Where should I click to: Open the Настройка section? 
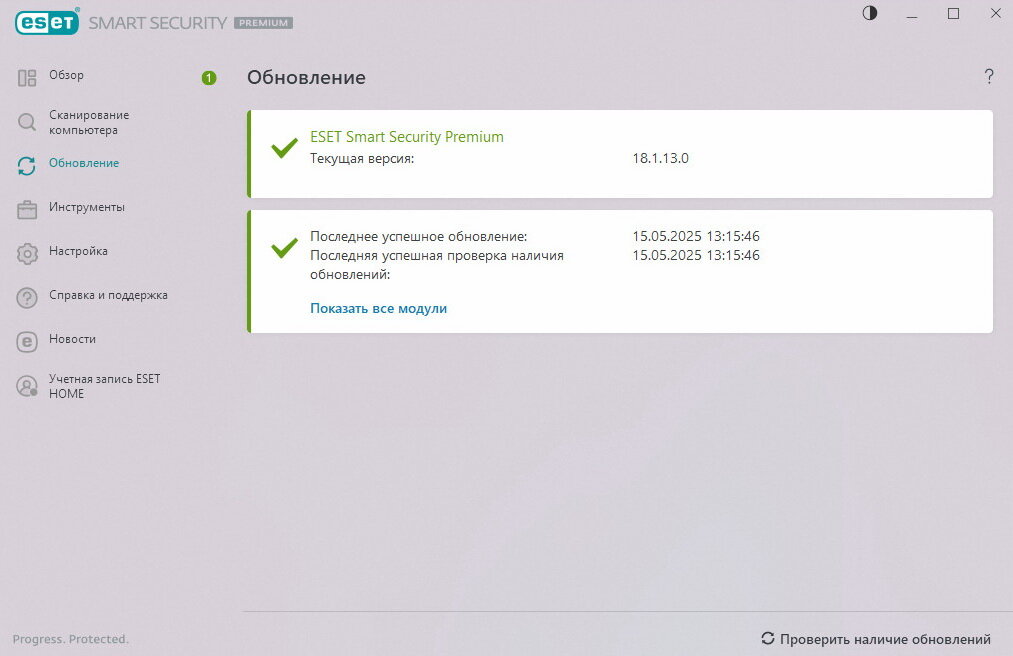(78, 251)
